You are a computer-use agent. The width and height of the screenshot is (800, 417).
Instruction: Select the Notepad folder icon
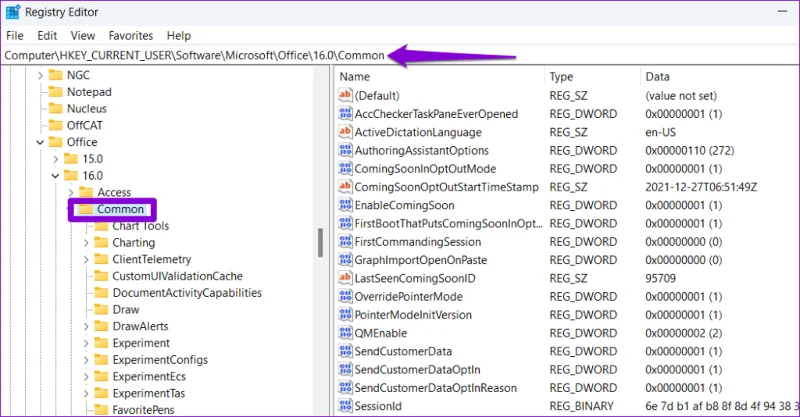tap(55, 92)
